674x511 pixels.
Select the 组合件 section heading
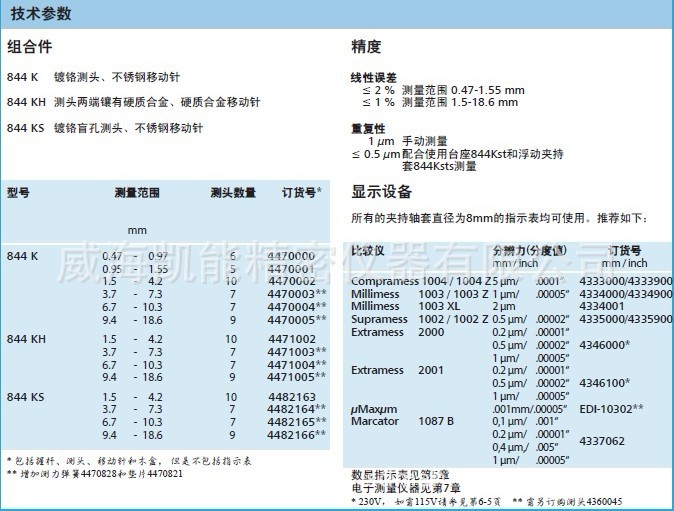click(x=30, y=46)
